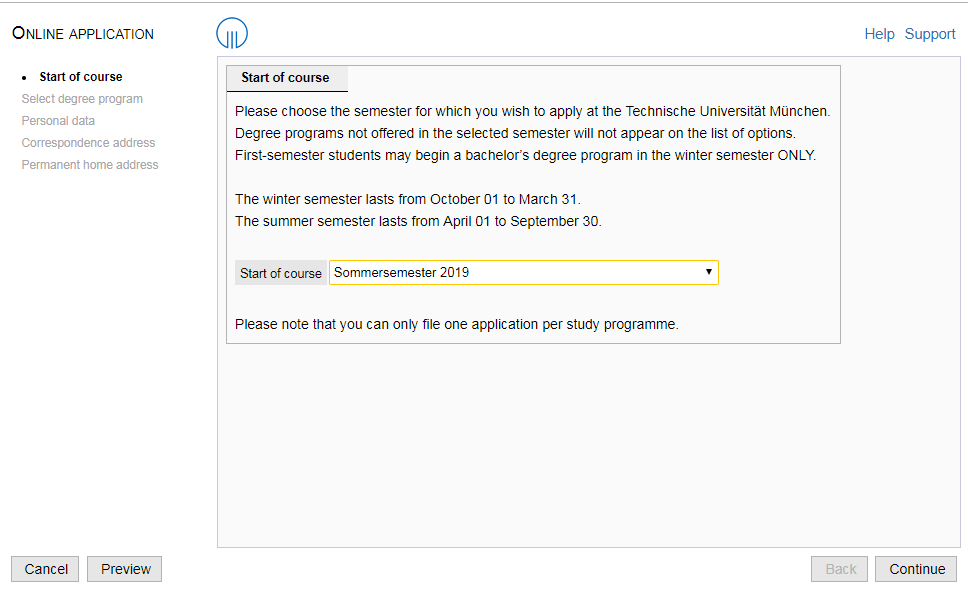Open the Start of course dropdown

(x=524, y=272)
